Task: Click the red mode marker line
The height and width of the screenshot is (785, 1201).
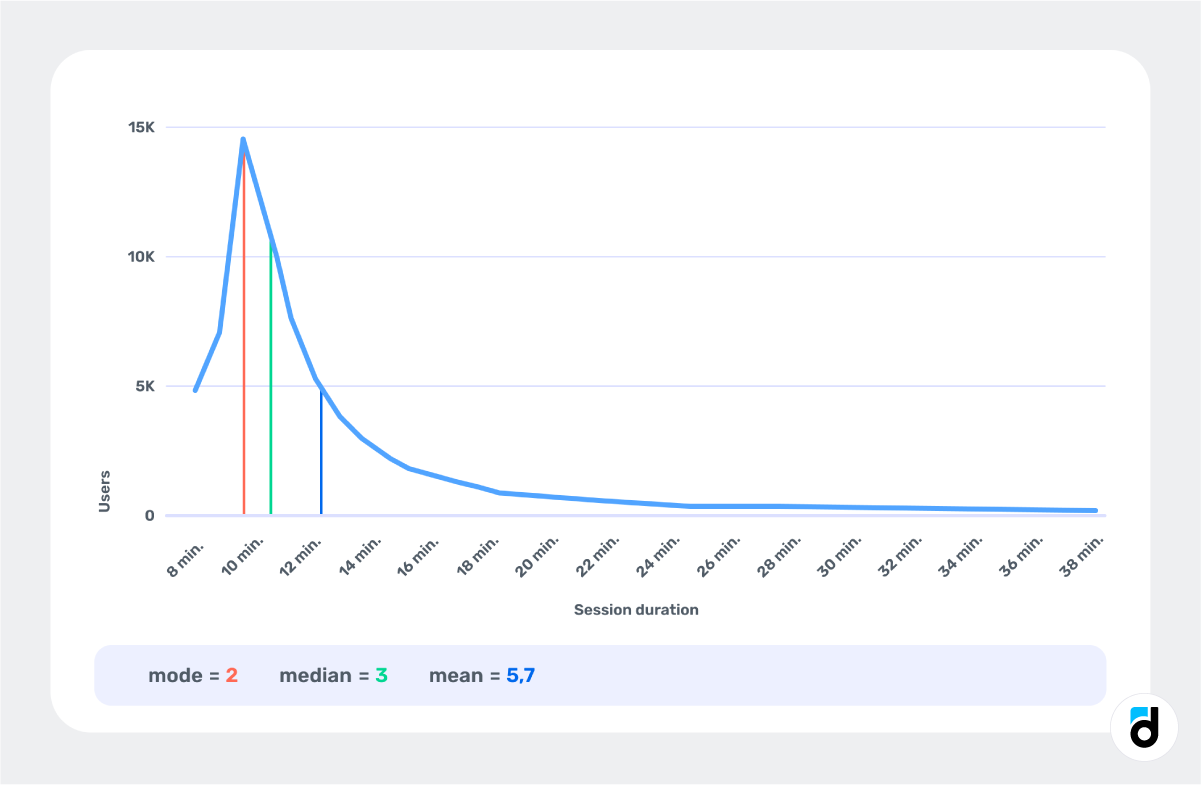Action: (244, 350)
